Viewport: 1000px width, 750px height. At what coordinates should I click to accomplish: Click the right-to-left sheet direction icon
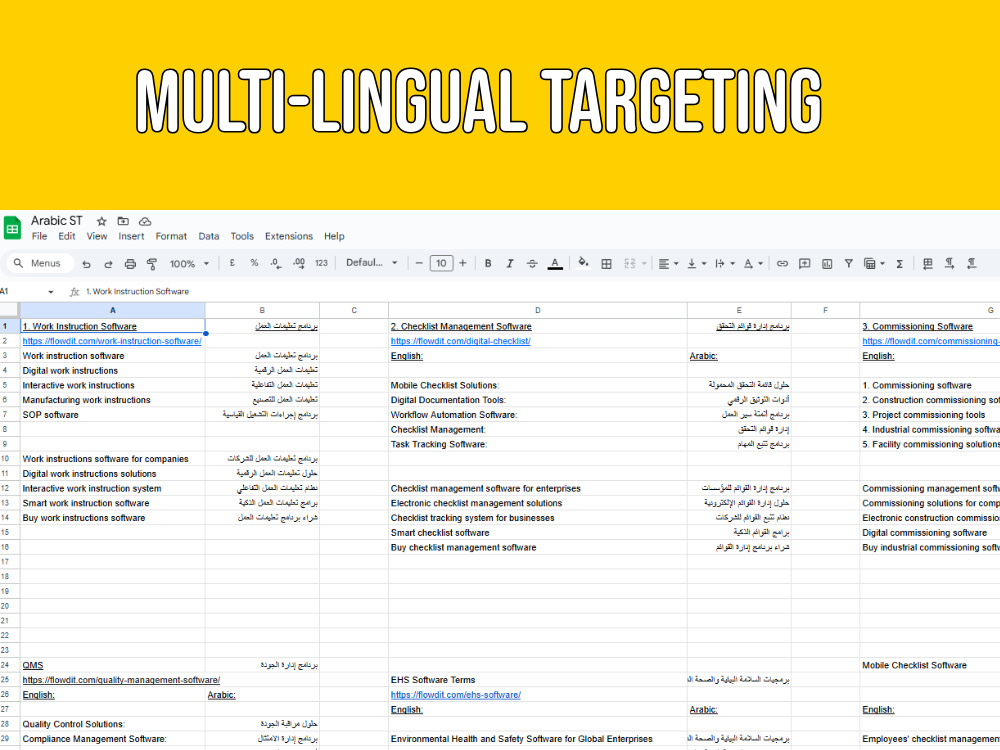coord(928,263)
